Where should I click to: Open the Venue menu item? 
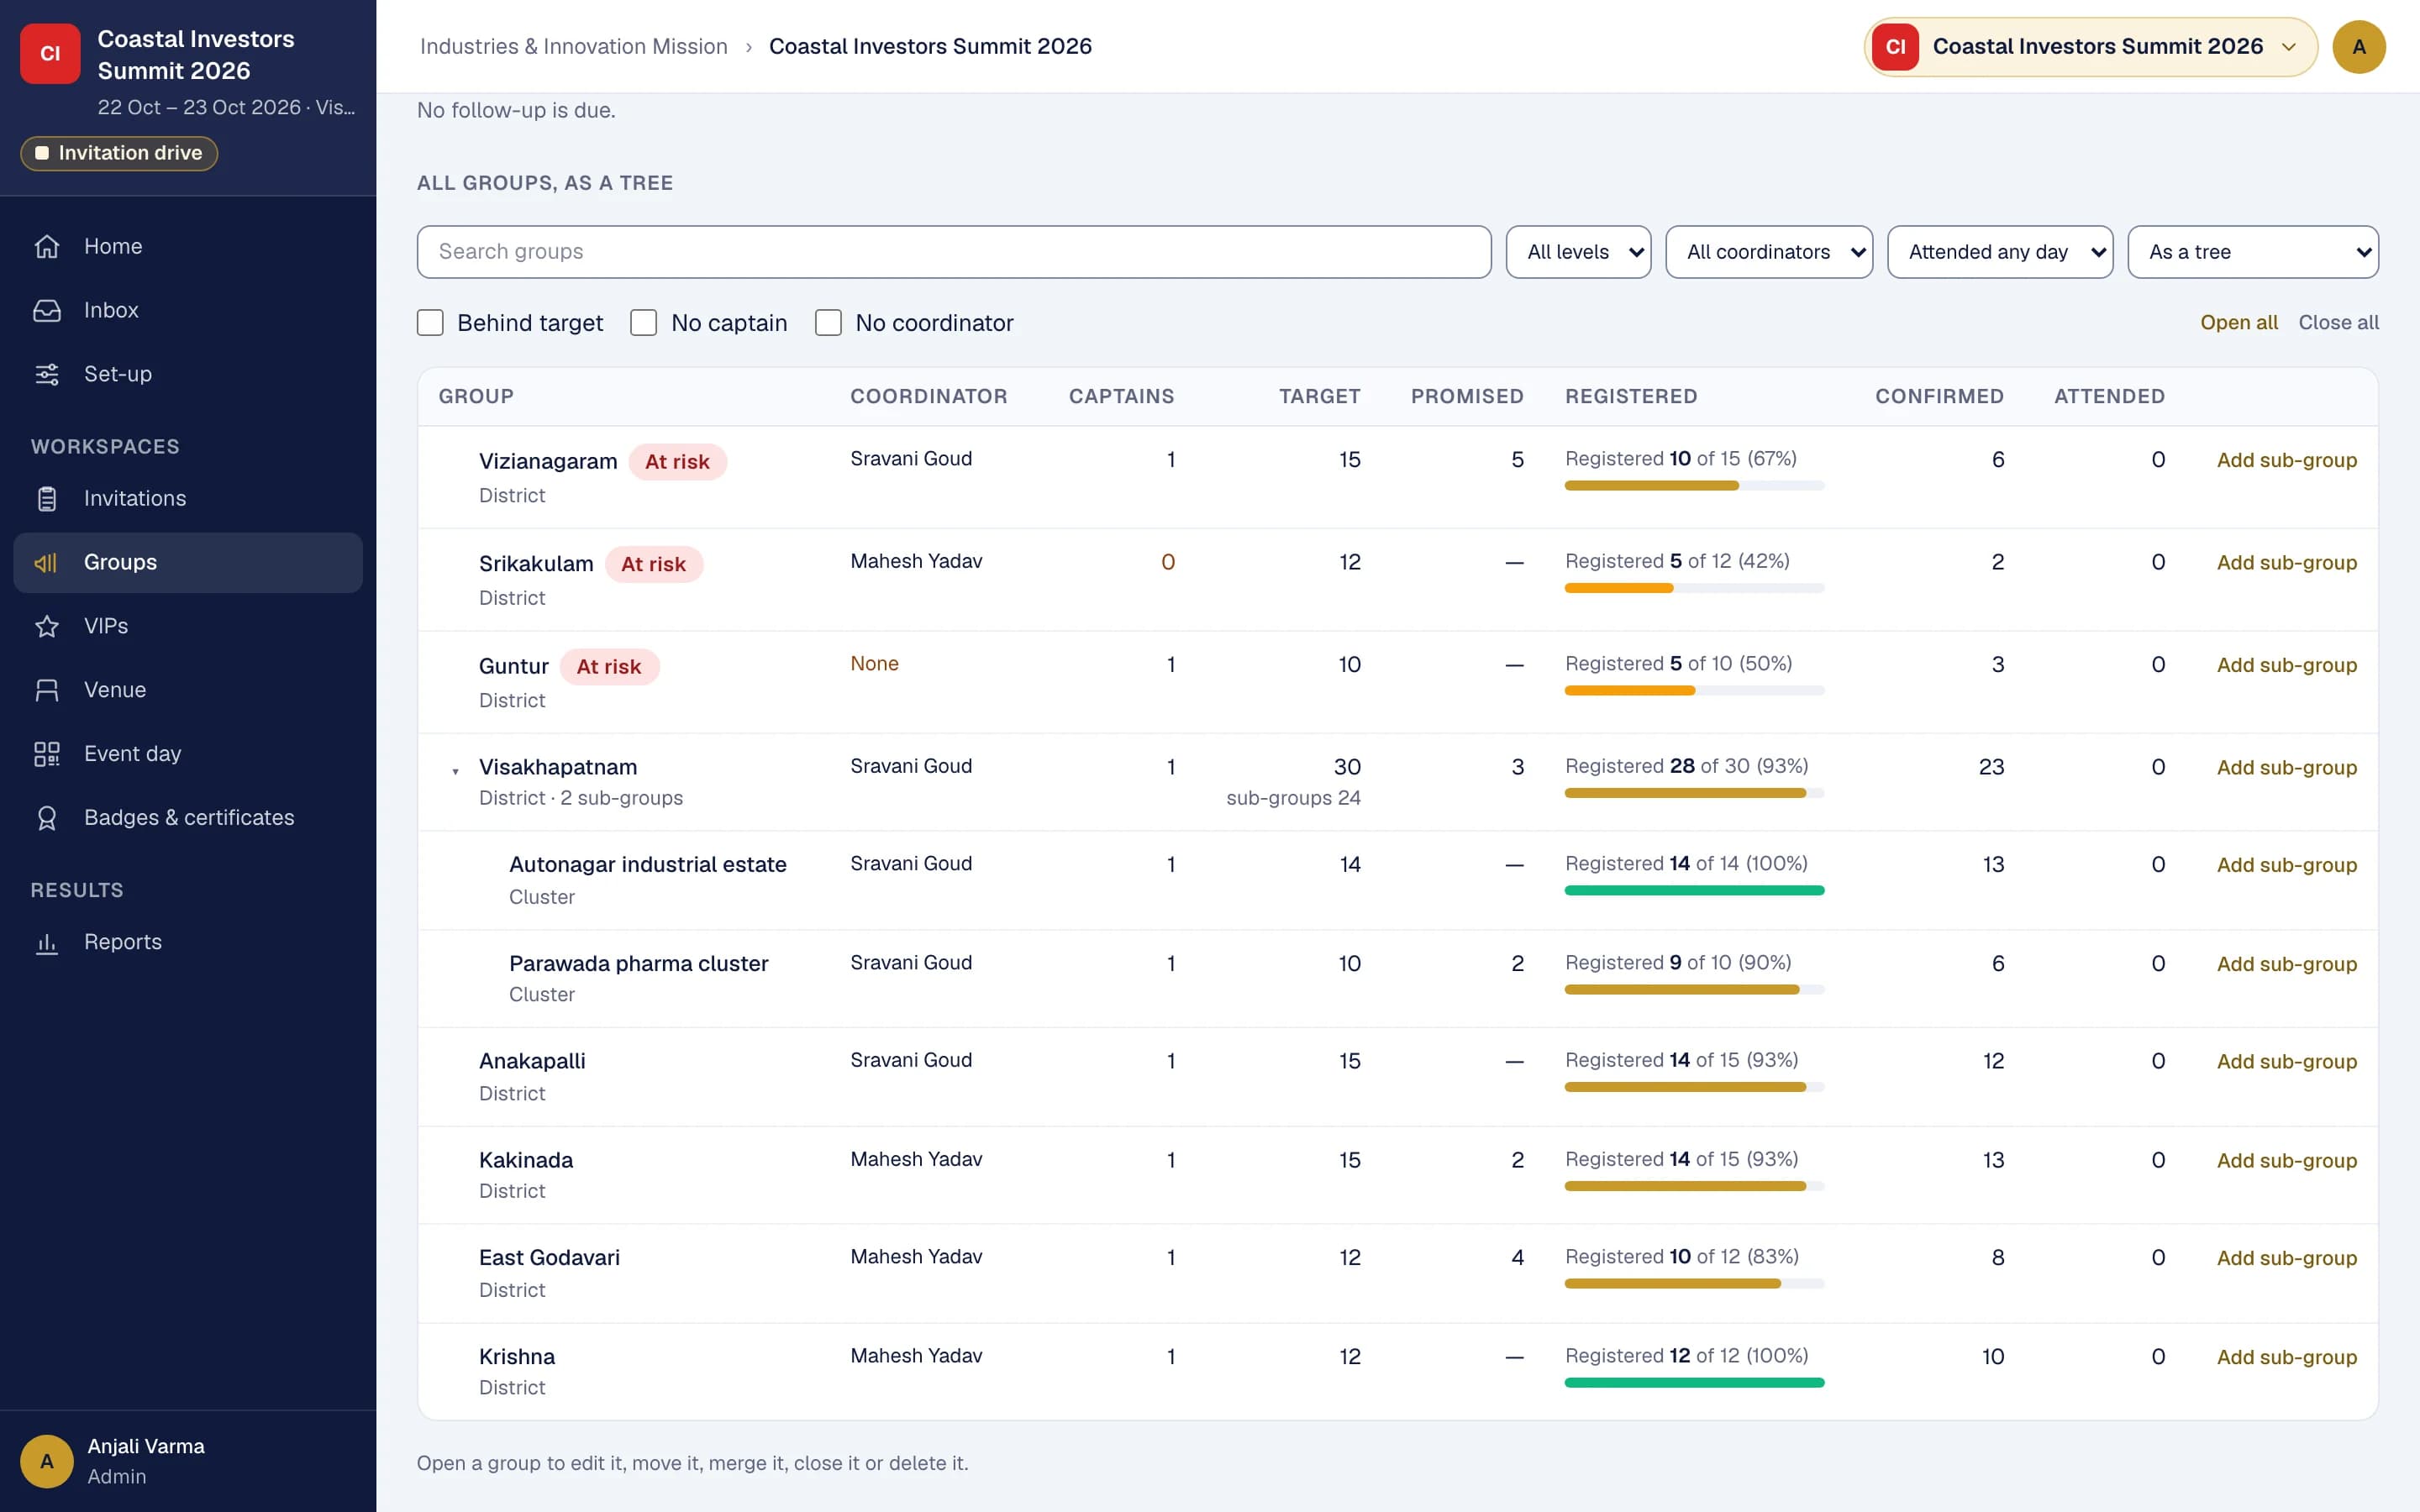(x=188, y=690)
